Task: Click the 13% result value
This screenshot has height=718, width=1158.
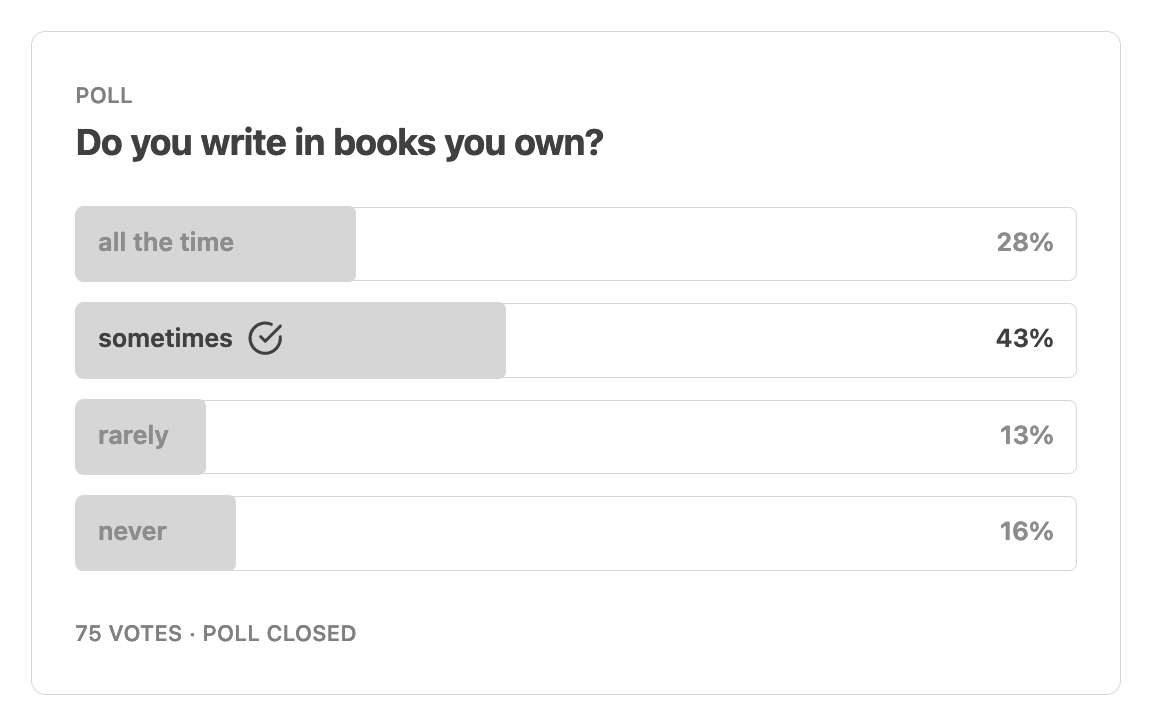Action: pyautogui.click(x=1026, y=435)
